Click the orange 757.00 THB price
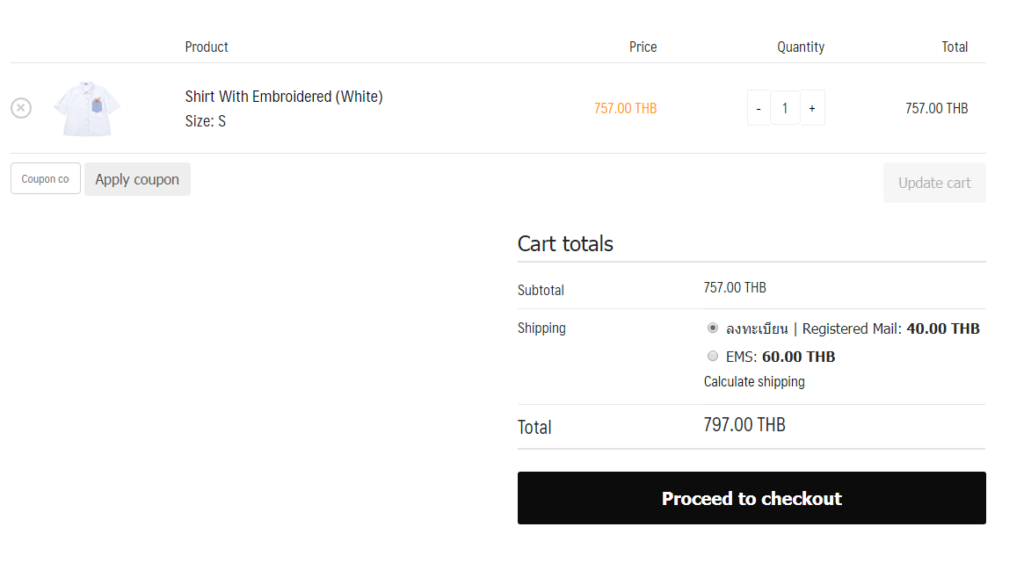Image resolution: width=1024 pixels, height=563 pixels. pyautogui.click(x=625, y=108)
